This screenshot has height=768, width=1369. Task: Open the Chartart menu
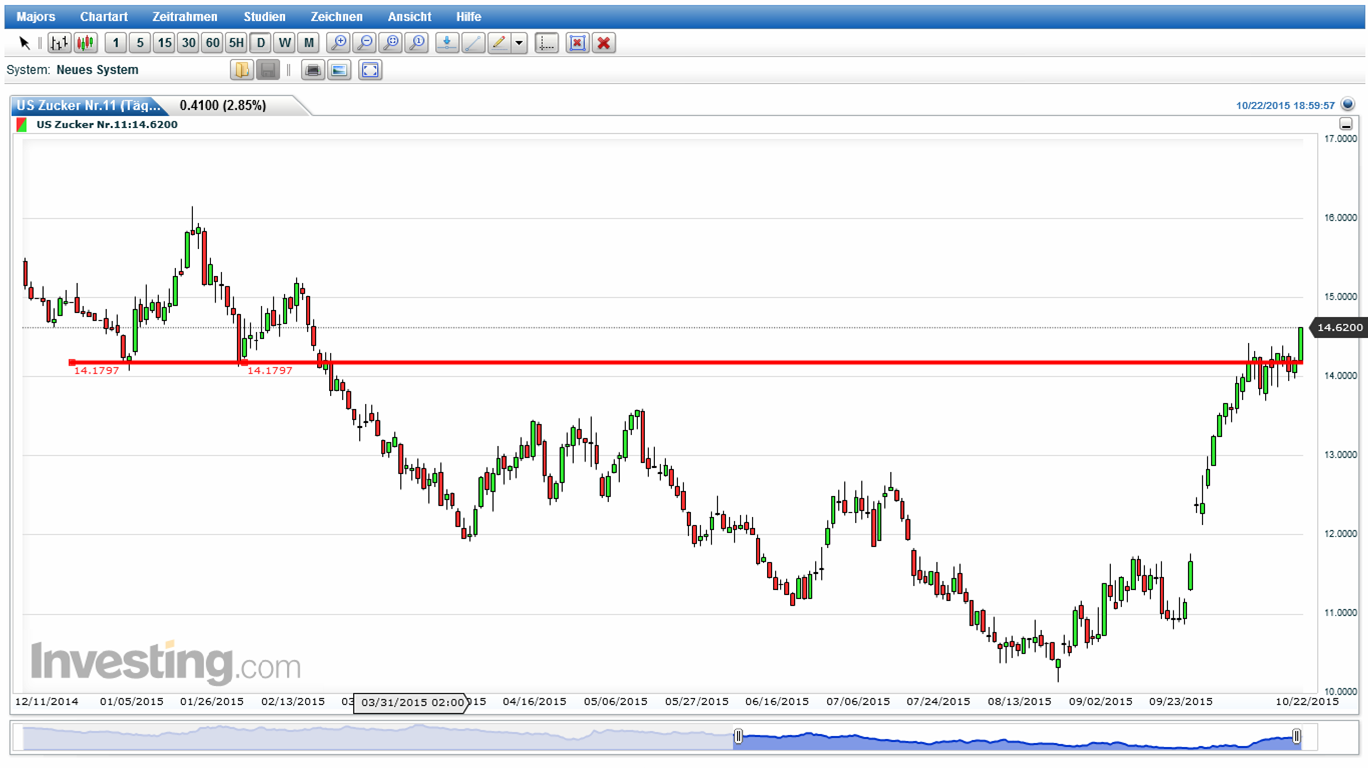(x=104, y=17)
